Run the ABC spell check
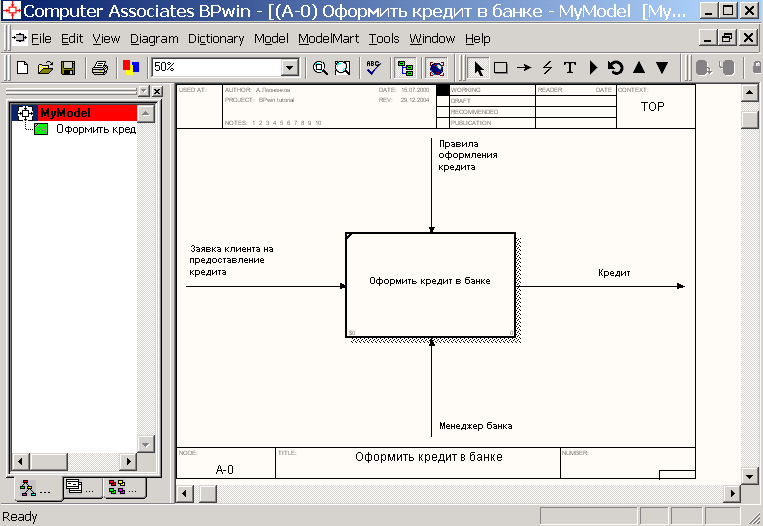This screenshot has width=763, height=526. click(374, 68)
